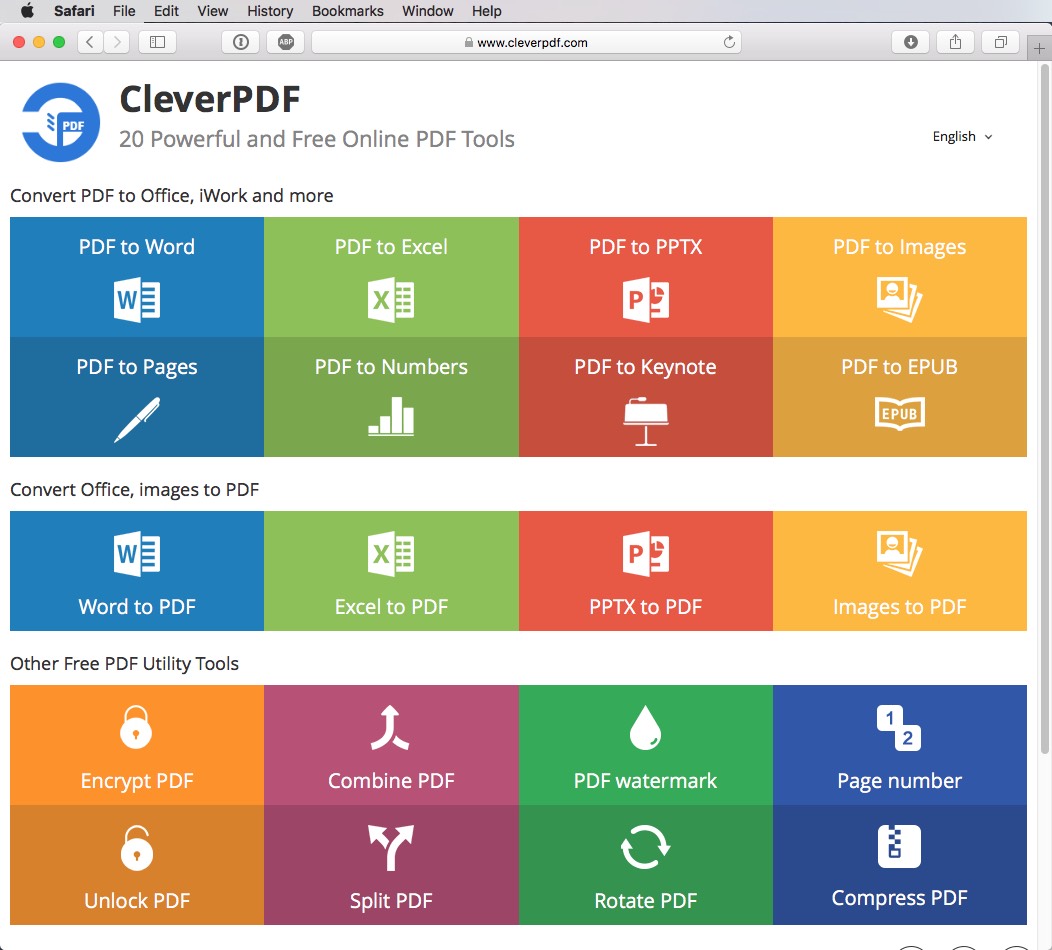Open the PDF to Keynote label link

[x=645, y=367]
